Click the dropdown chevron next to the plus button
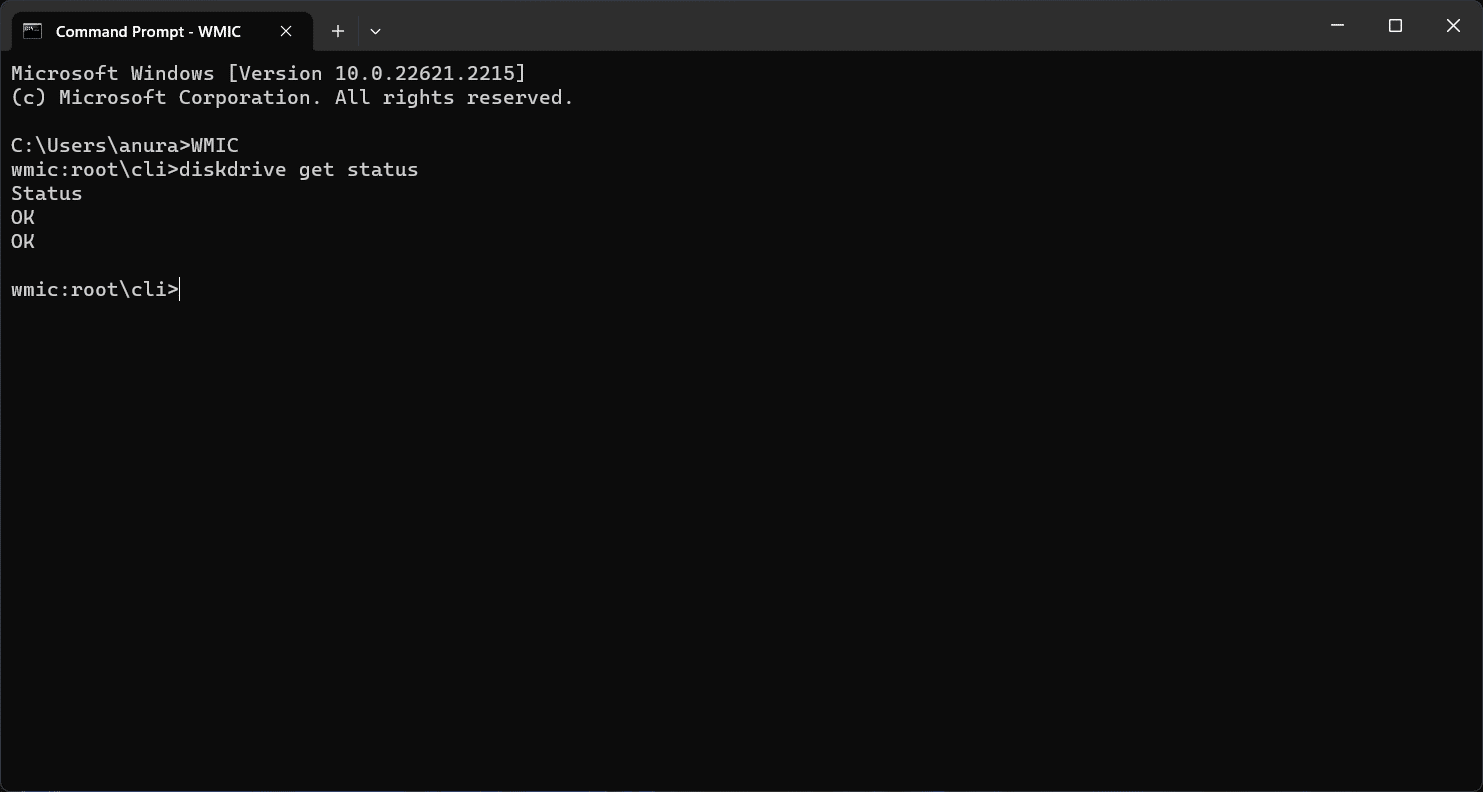 tap(375, 31)
